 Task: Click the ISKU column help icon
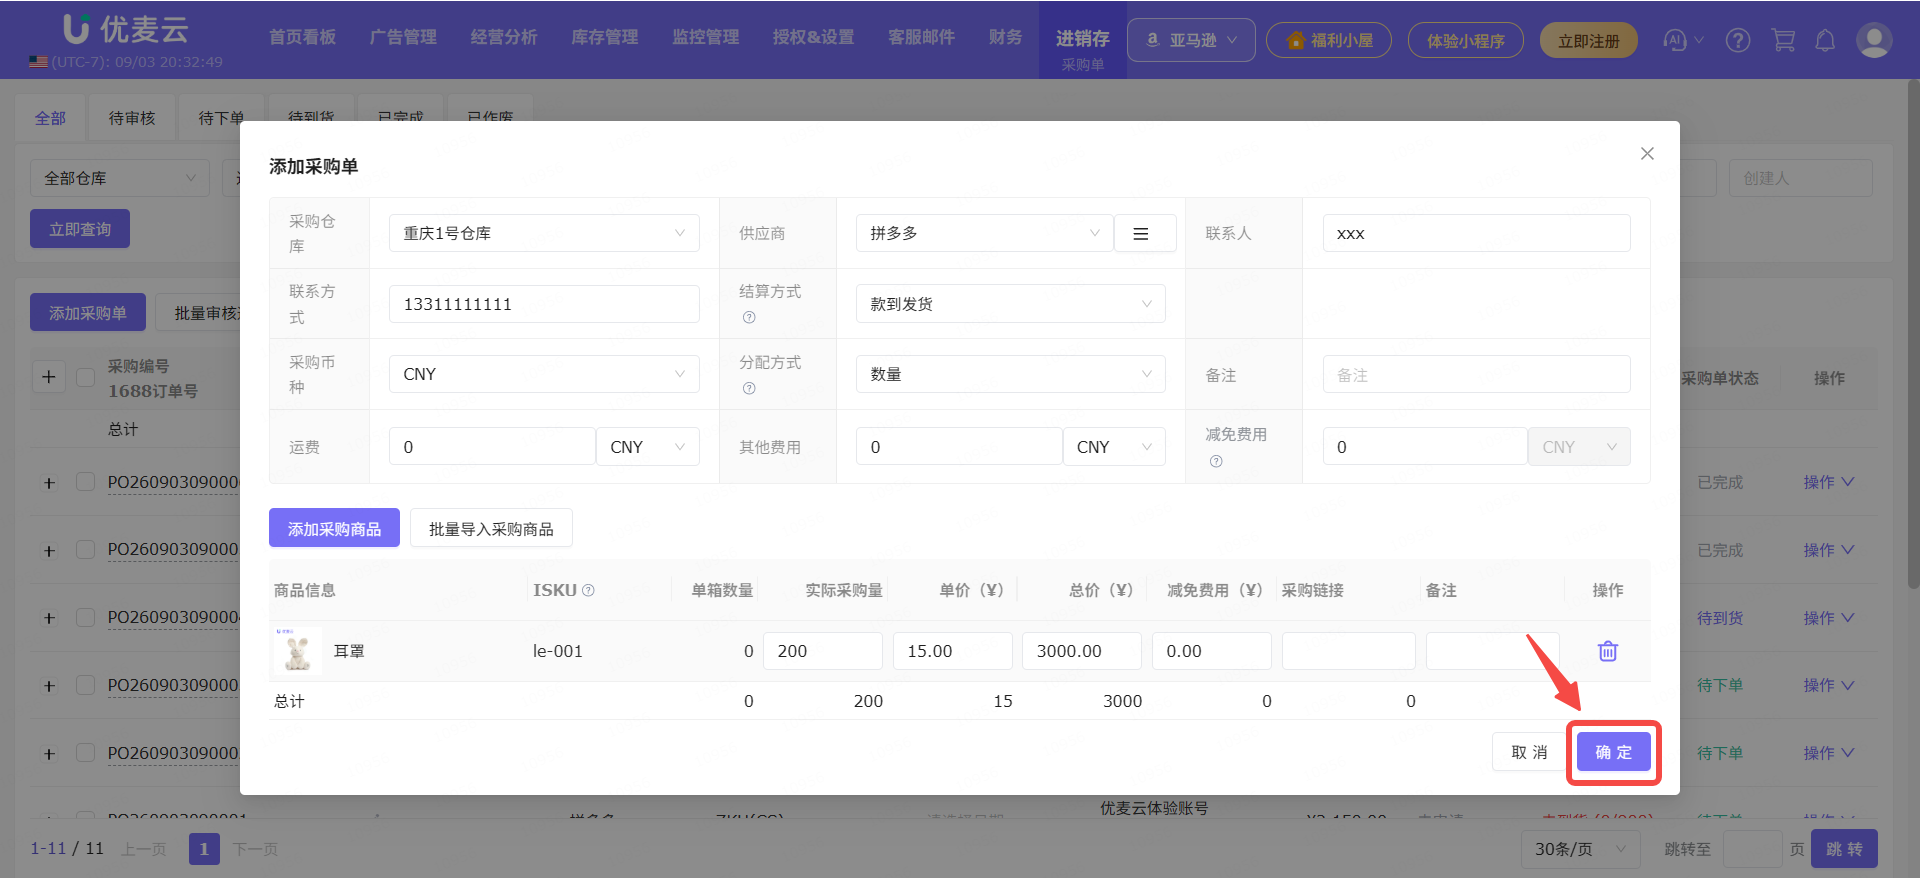pyautogui.click(x=588, y=590)
